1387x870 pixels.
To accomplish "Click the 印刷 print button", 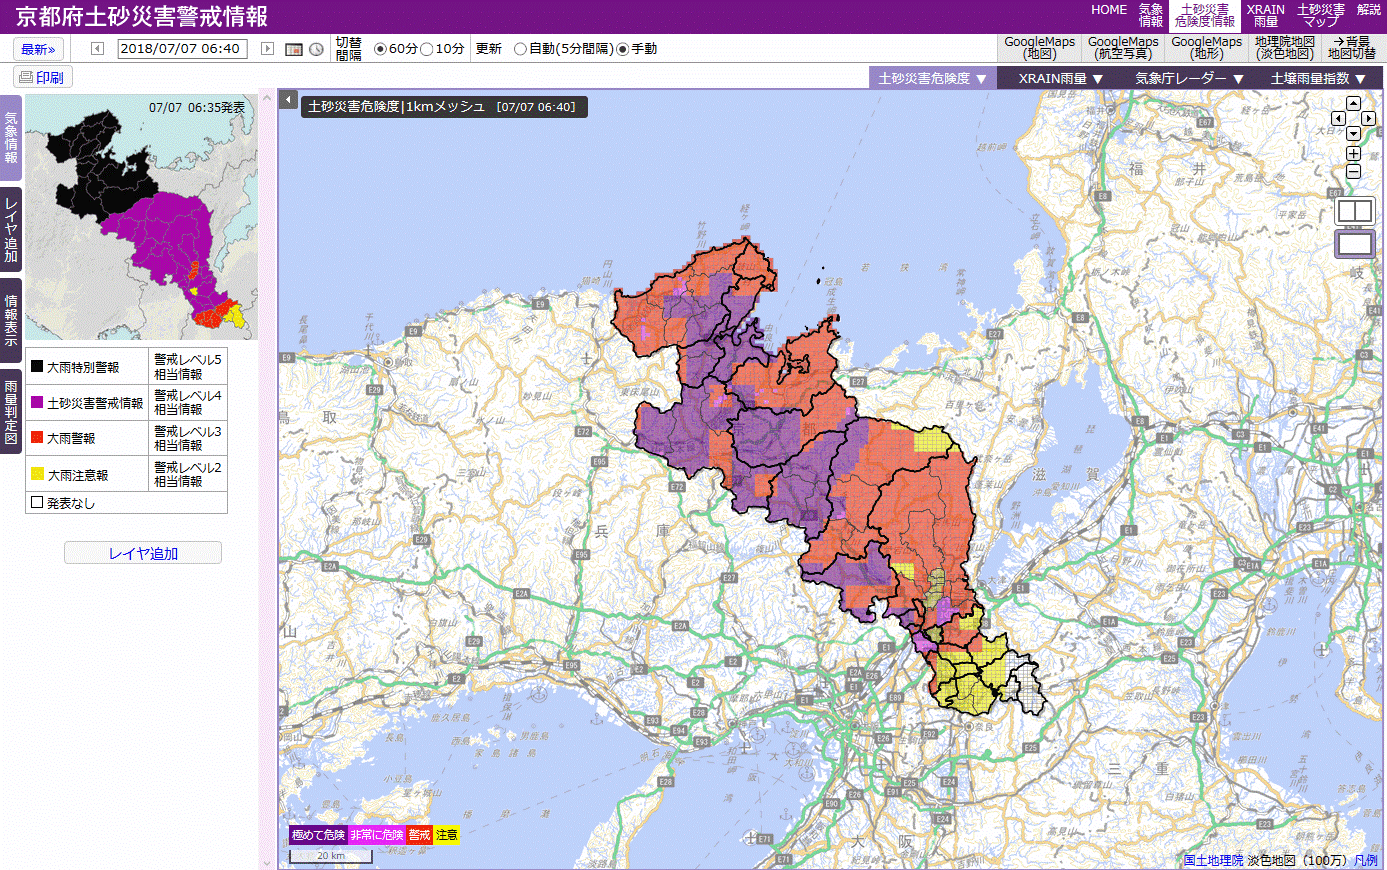I will [43, 77].
